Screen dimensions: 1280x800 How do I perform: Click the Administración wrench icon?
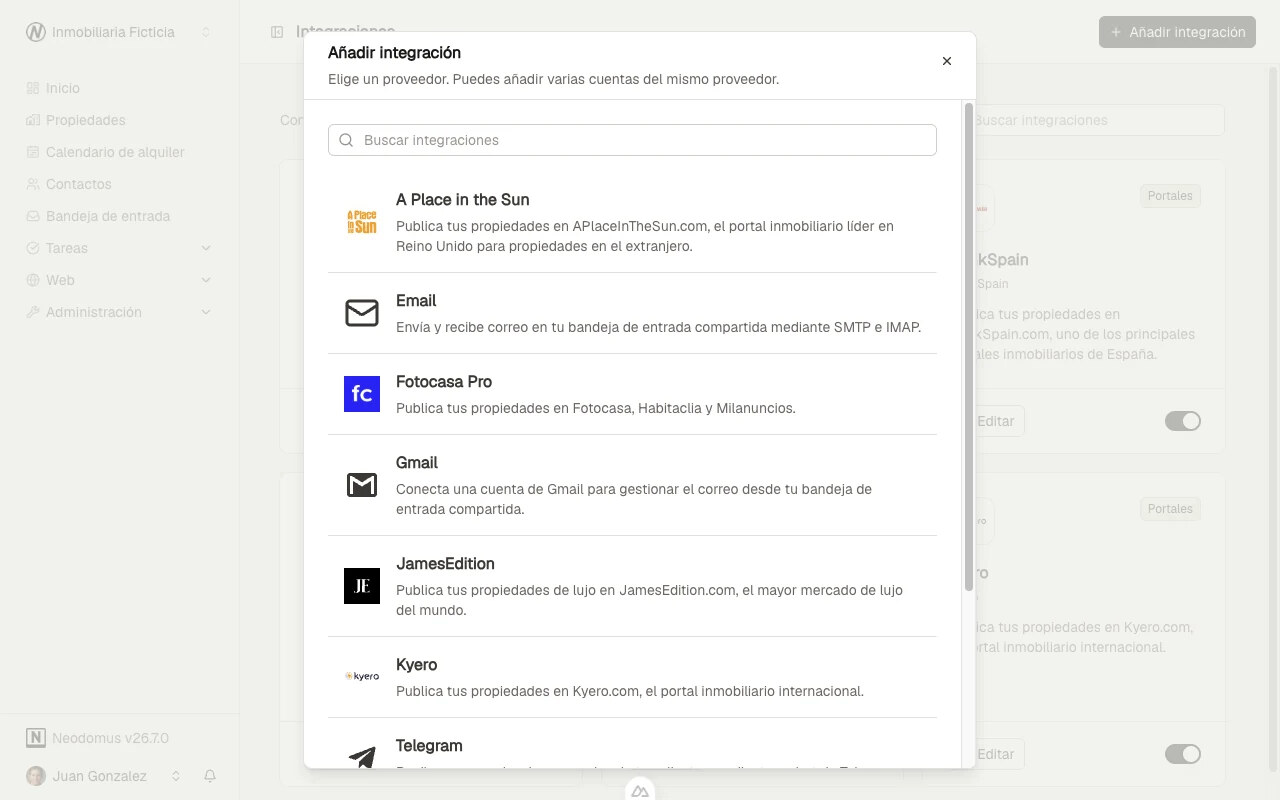33,312
